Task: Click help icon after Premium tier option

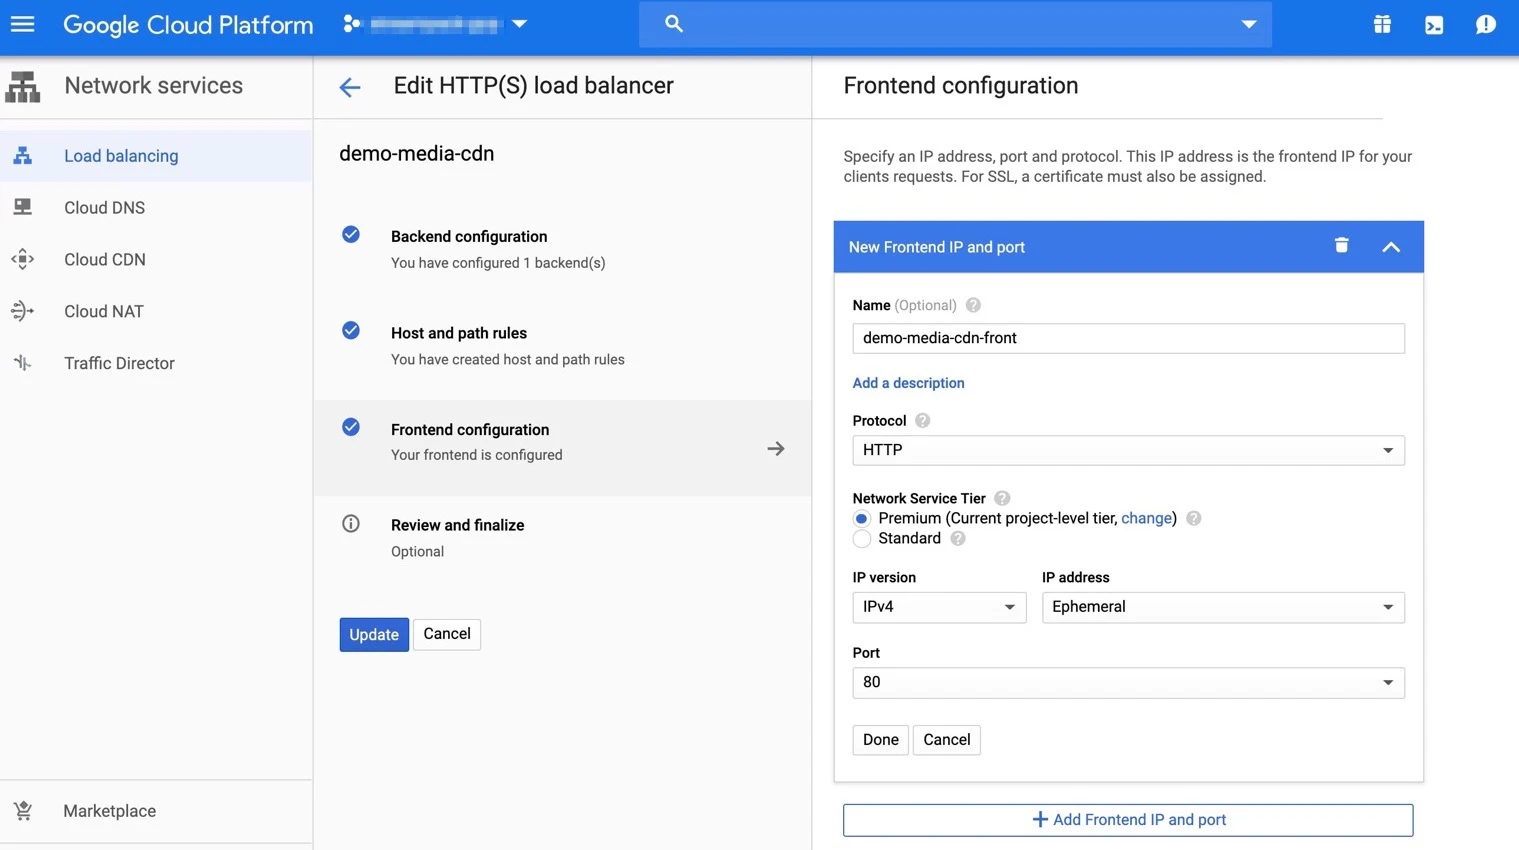Action: [1194, 518]
